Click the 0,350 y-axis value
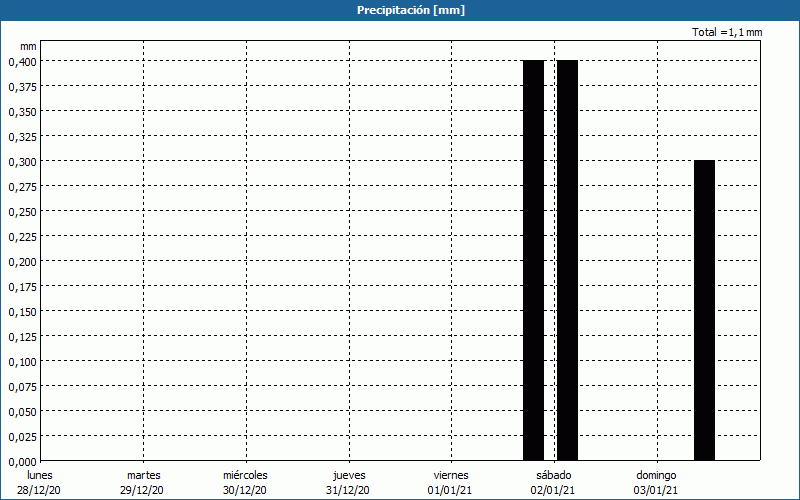 (22, 112)
